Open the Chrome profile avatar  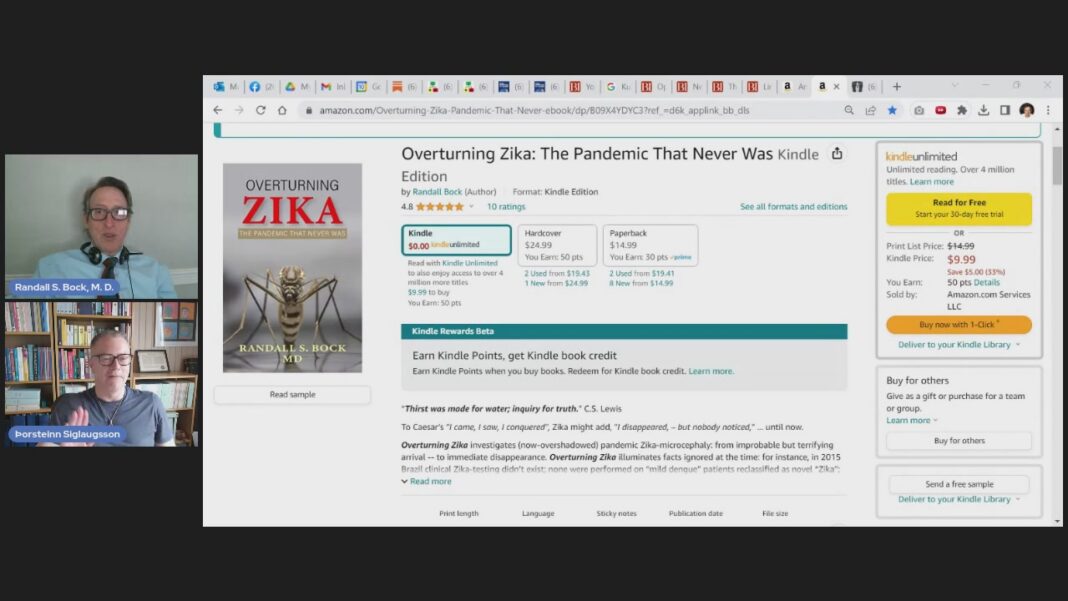coord(1026,110)
